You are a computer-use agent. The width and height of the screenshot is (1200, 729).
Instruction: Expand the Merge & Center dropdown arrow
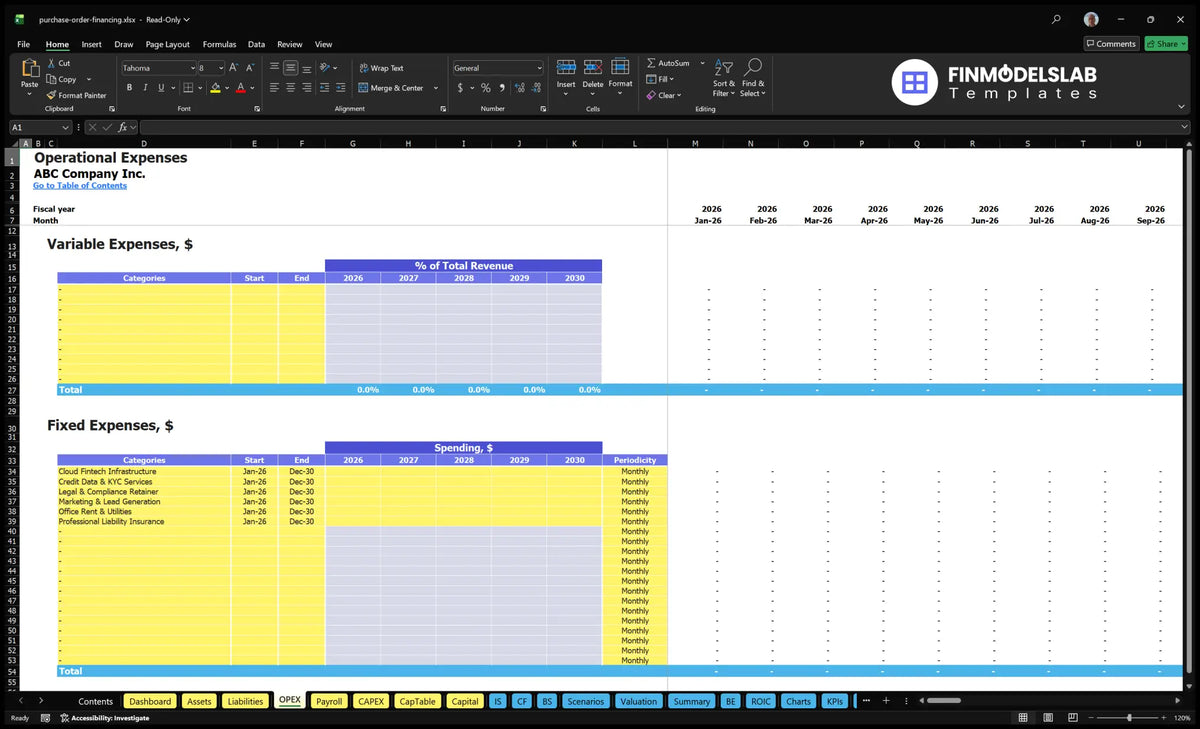(436, 88)
